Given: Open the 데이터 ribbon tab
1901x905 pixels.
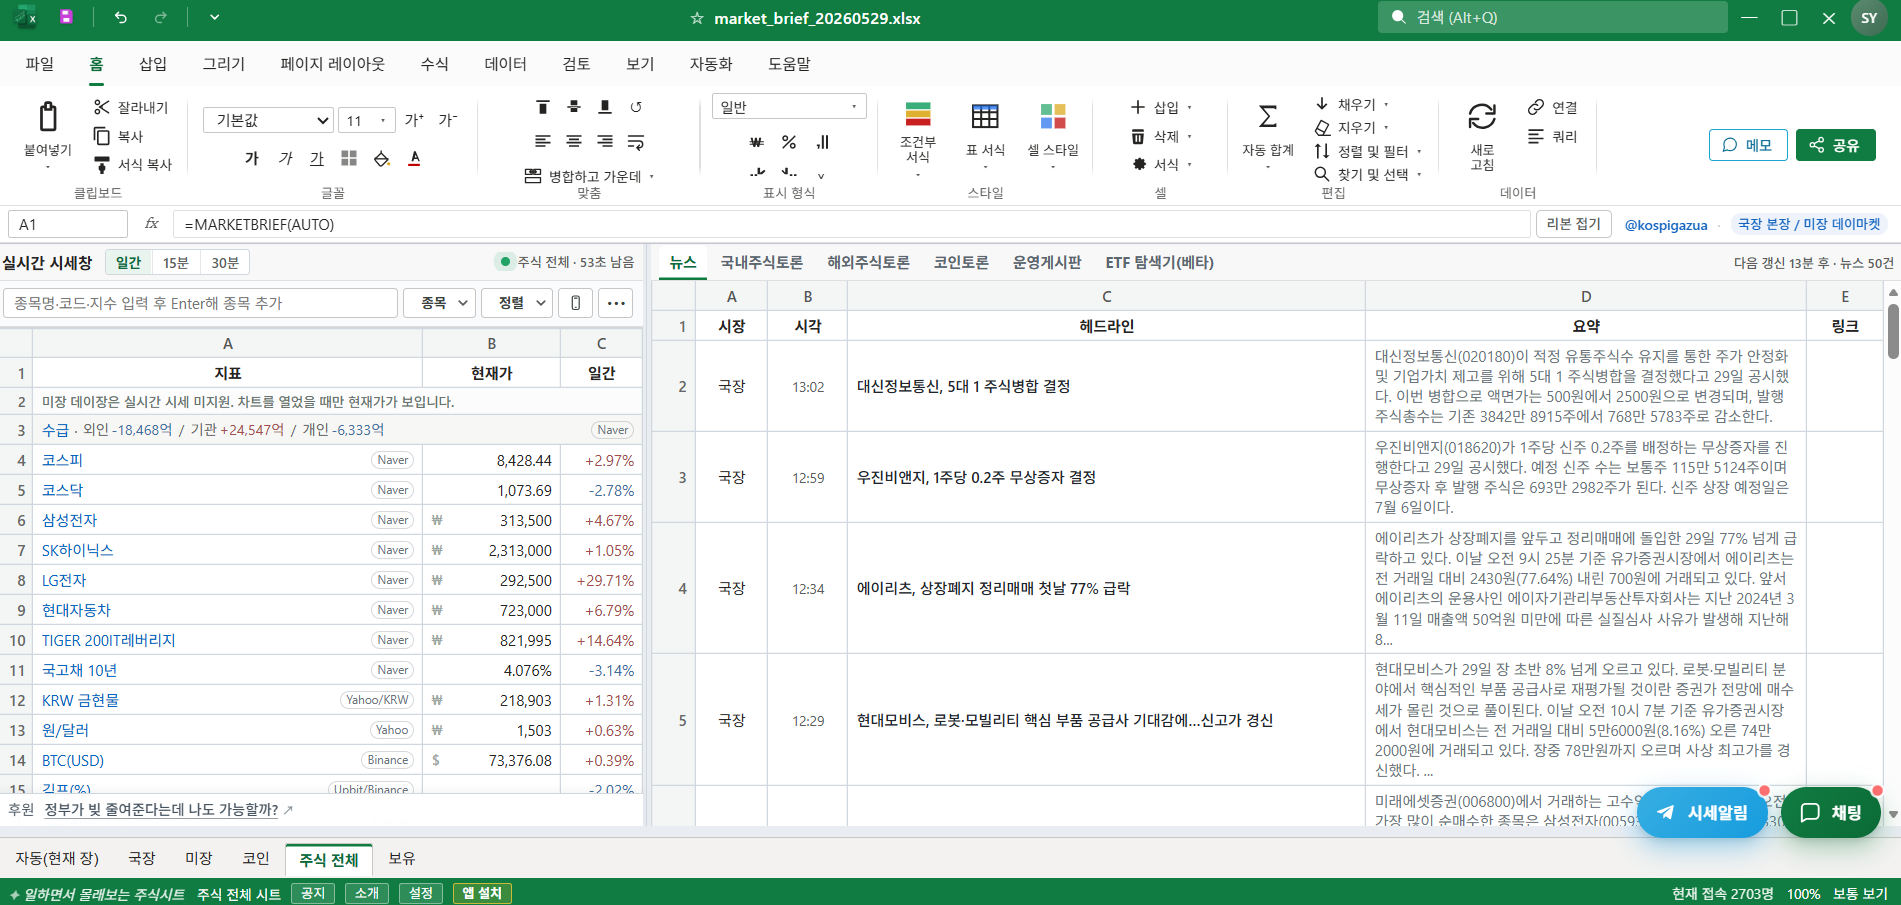Looking at the screenshot, I should click(x=505, y=64).
